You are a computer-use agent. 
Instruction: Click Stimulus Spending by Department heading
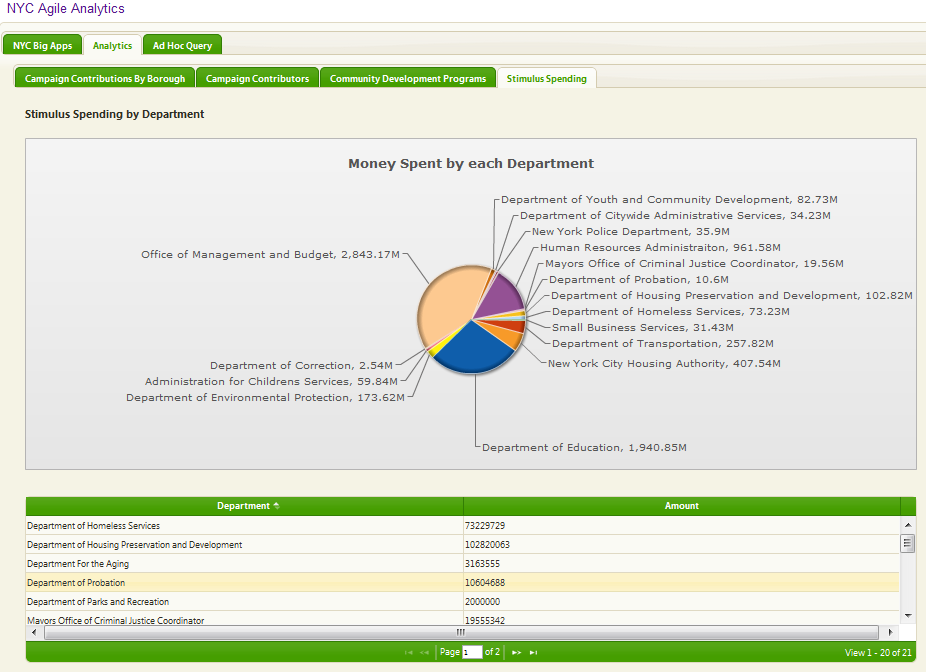click(115, 114)
